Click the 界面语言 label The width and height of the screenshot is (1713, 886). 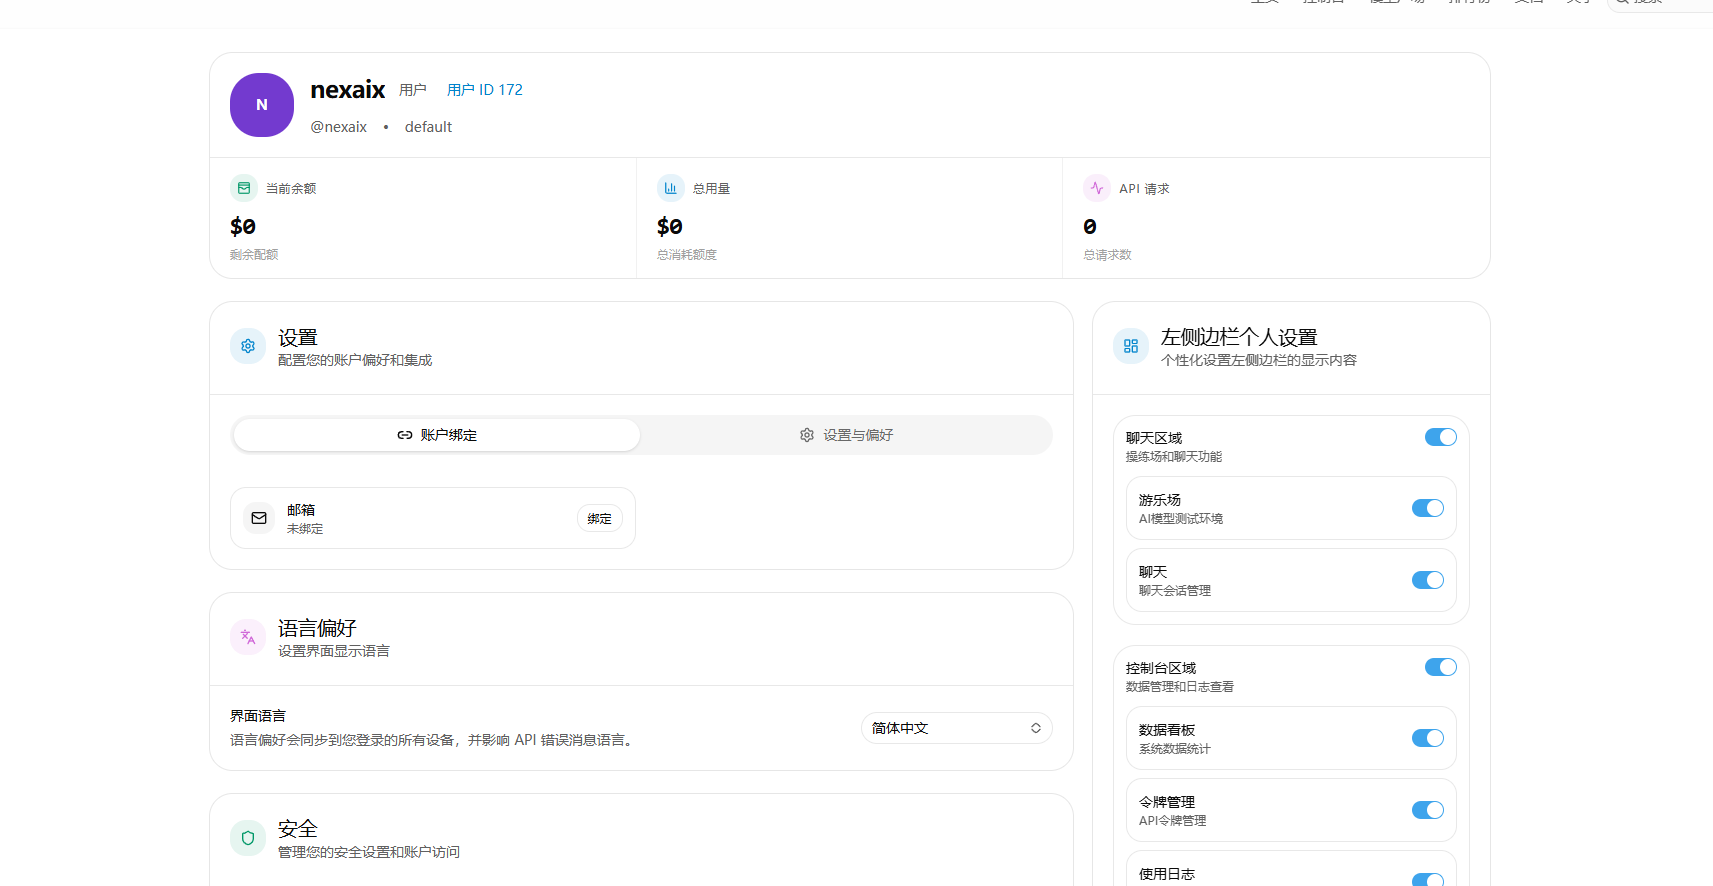pos(258,716)
